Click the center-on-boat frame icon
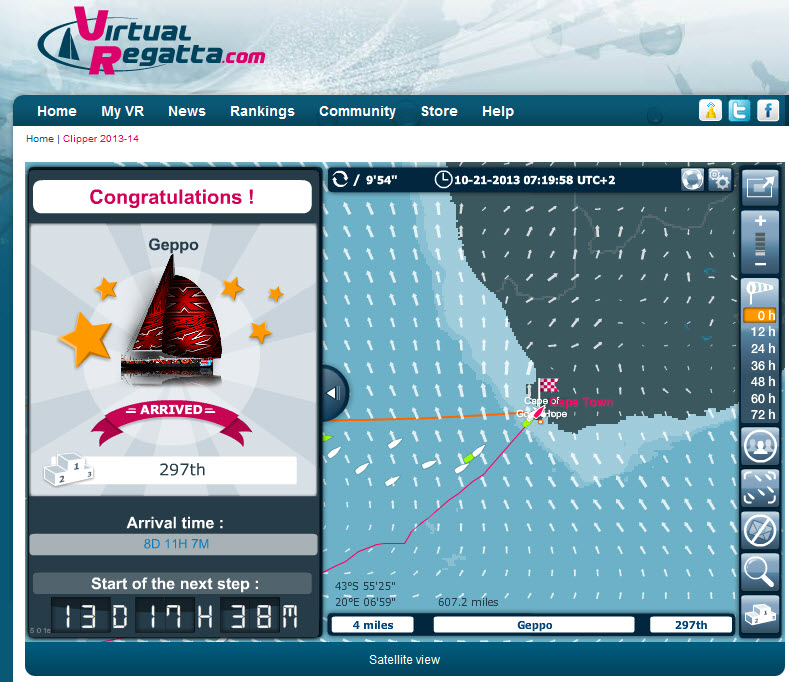Image resolution: width=789 pixels, height=682 pixels. (760, 488)
